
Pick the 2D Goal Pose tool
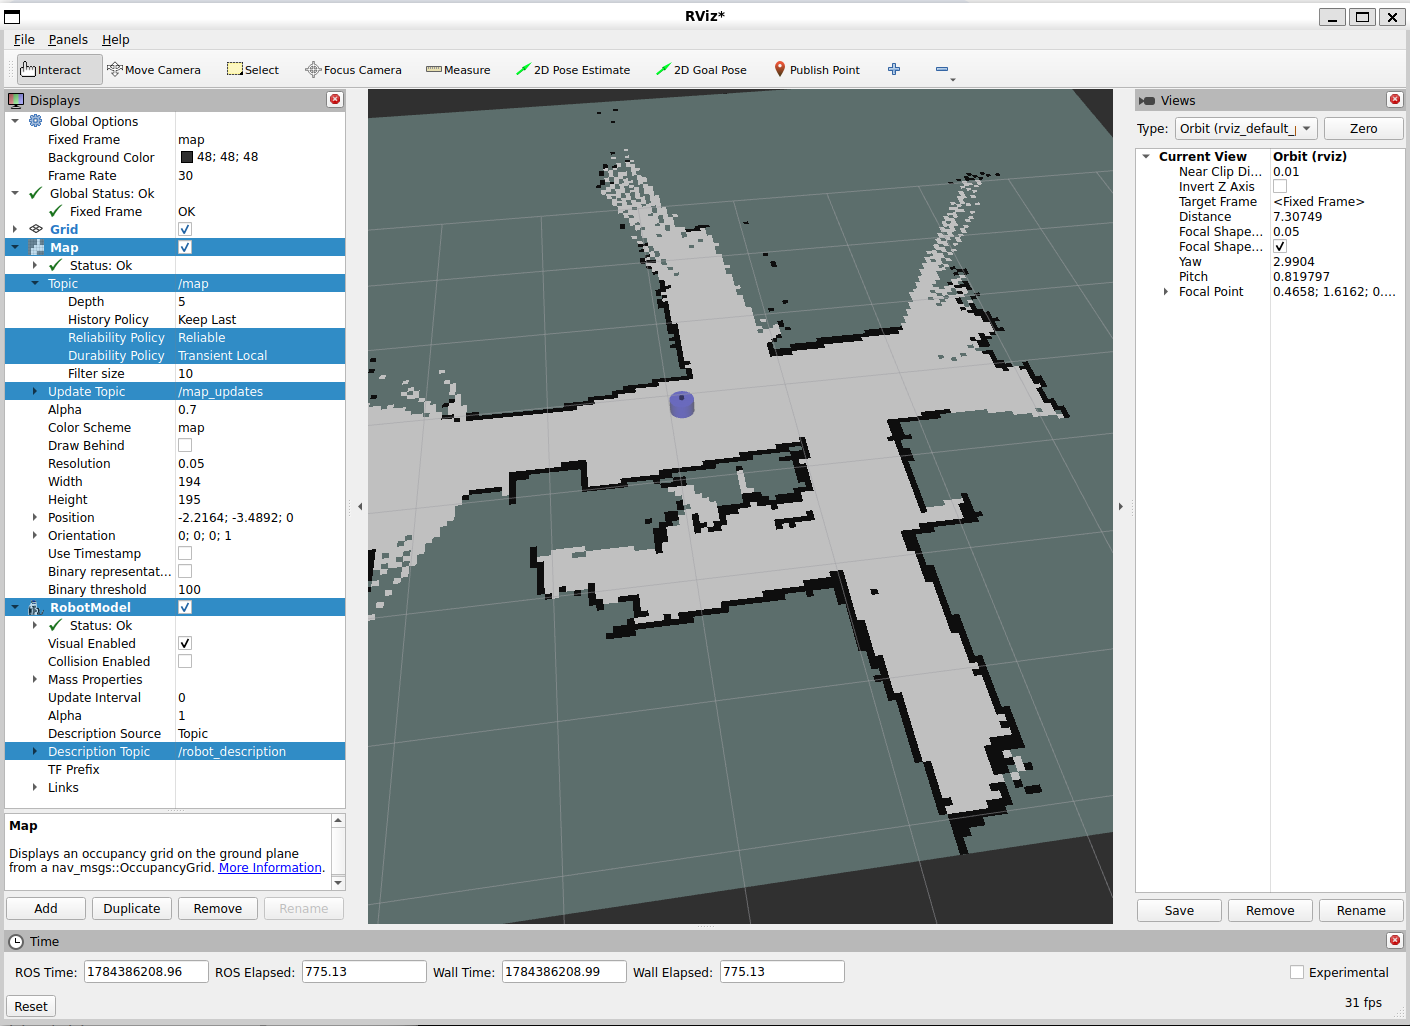[701, 70]
